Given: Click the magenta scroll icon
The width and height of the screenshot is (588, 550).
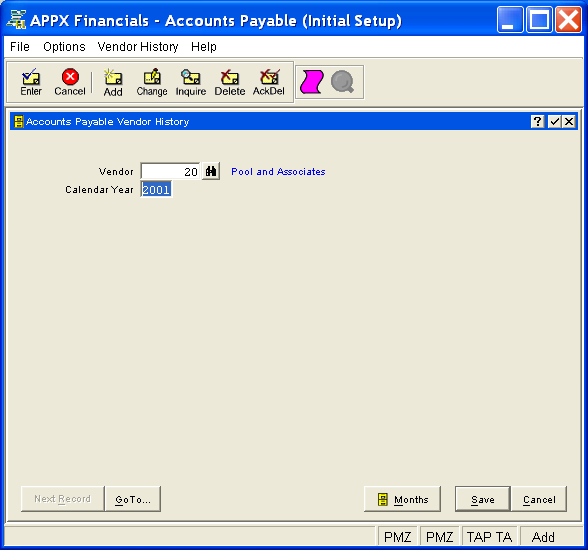Looking at the screenshot, I should [312, 82].
